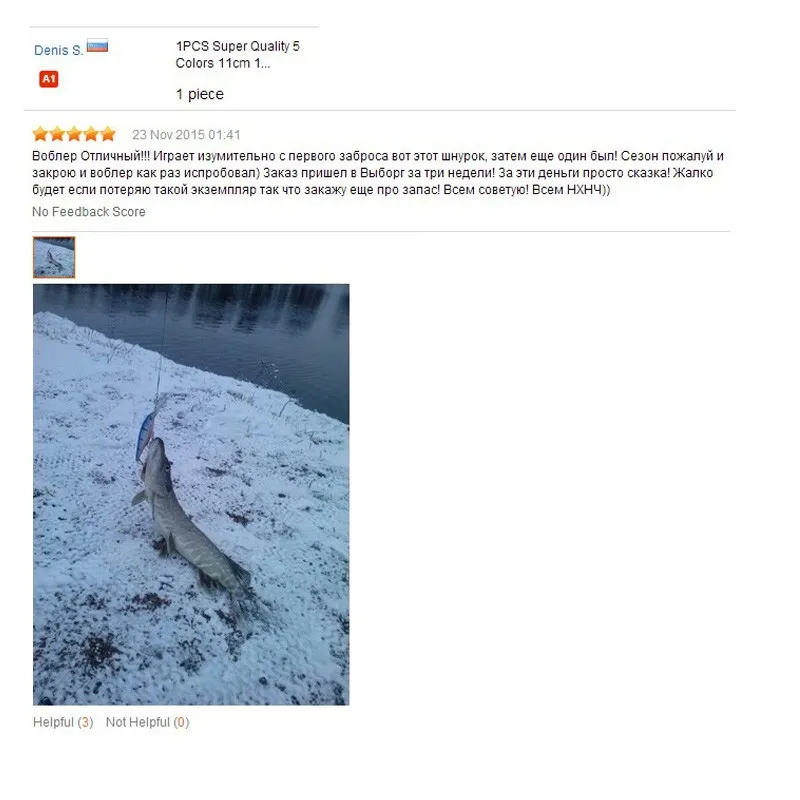Click the blue wobbler lure in photo
Image resolution: width=800 pixels, height=800 pixels.
click(x=145, y=437)
